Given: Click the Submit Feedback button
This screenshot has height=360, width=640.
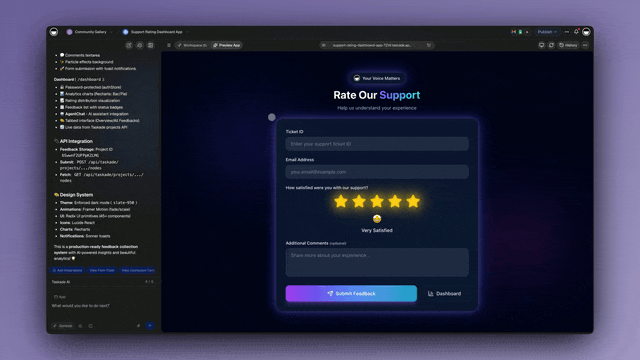Looking at the screenshot, I should pyautogui.click(x=351, y=293).
